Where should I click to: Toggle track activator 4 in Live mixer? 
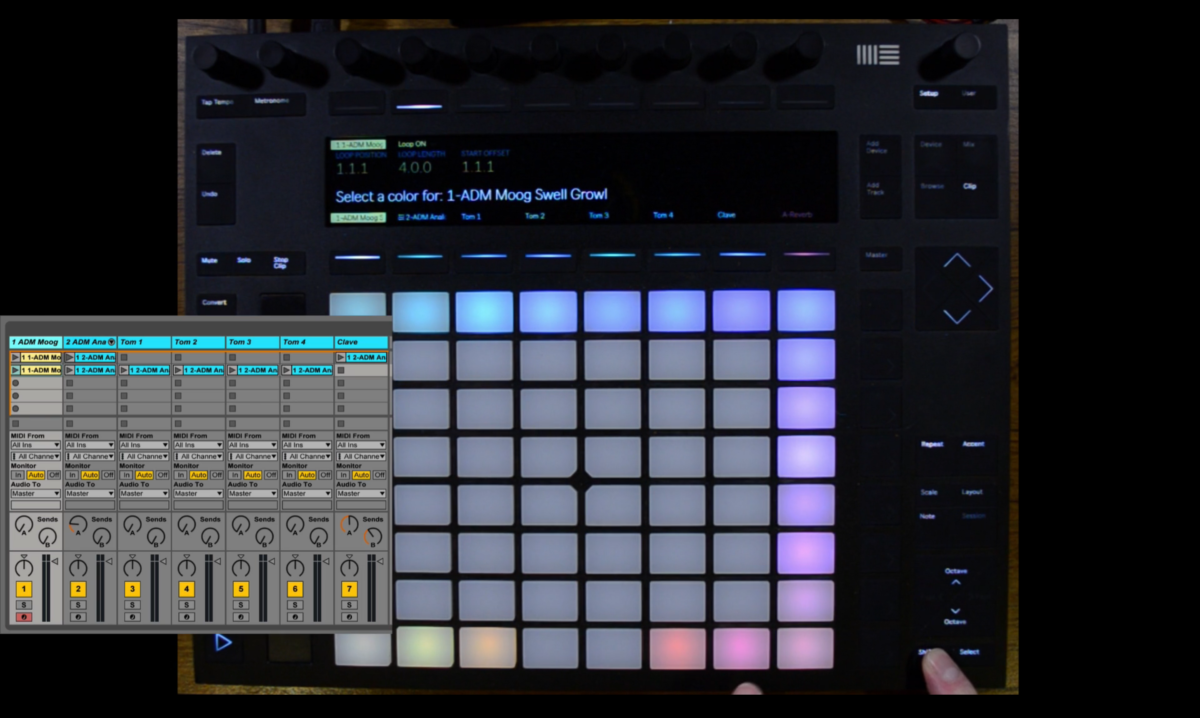click(x=186, y=590)
